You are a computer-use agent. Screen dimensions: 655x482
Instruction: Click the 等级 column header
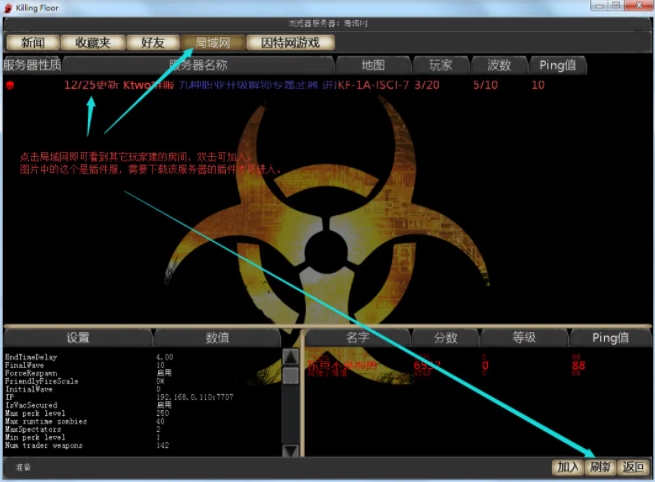[x=524, y=337]
